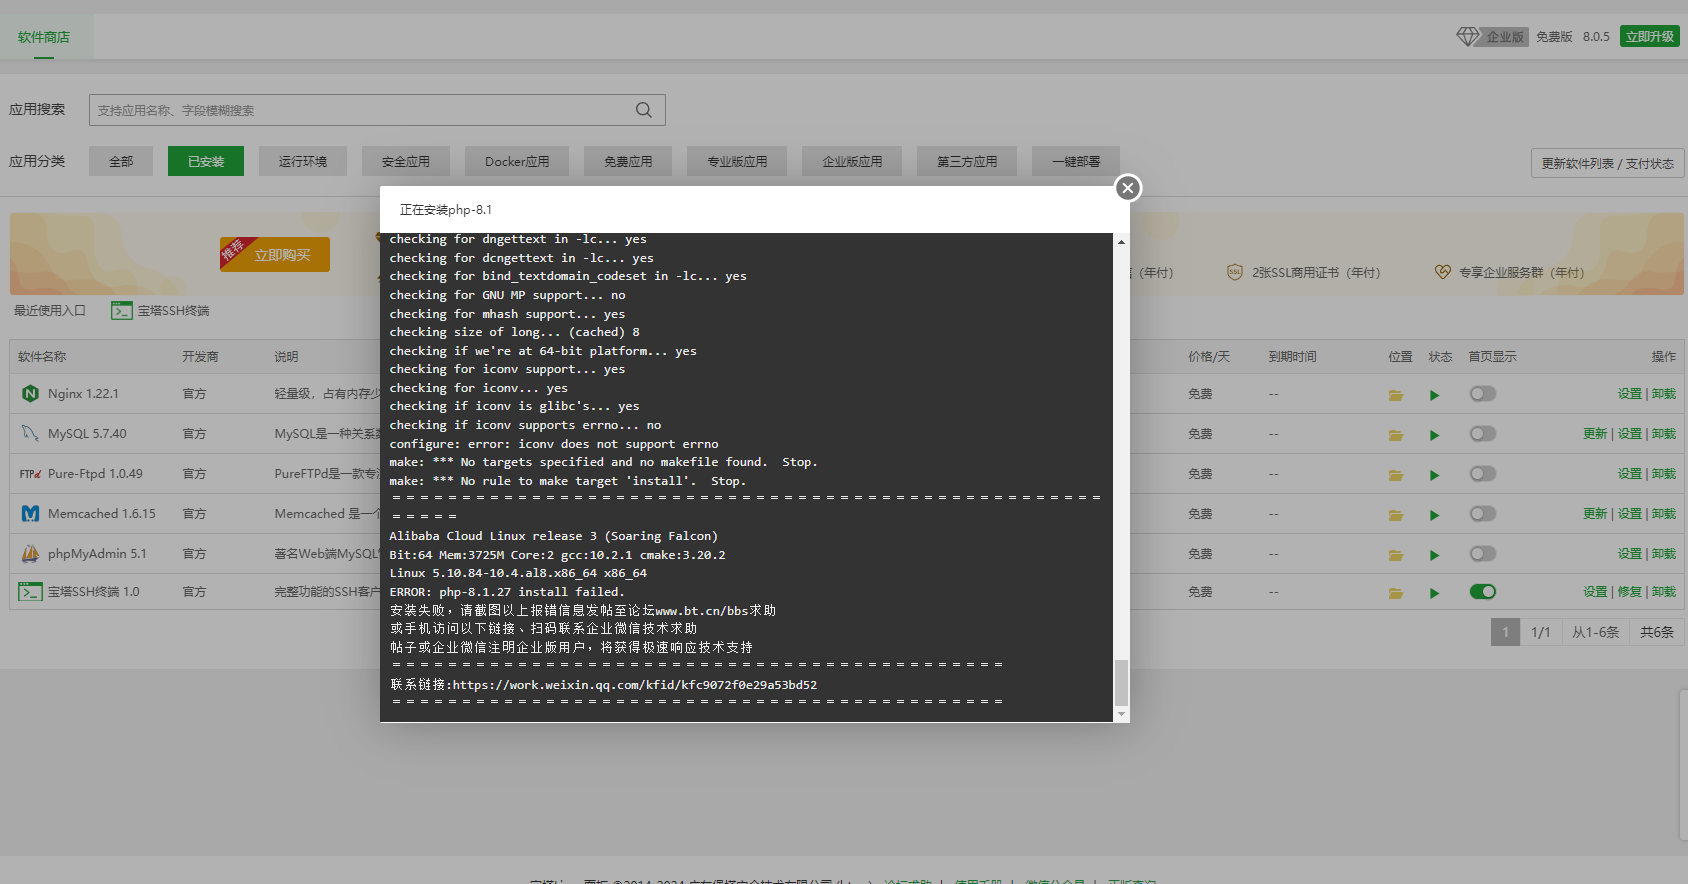This screenshot has width=1688, height=884.
Task: Click 卸载 link for phpMyAdmin
Action: click(1664, 554)
